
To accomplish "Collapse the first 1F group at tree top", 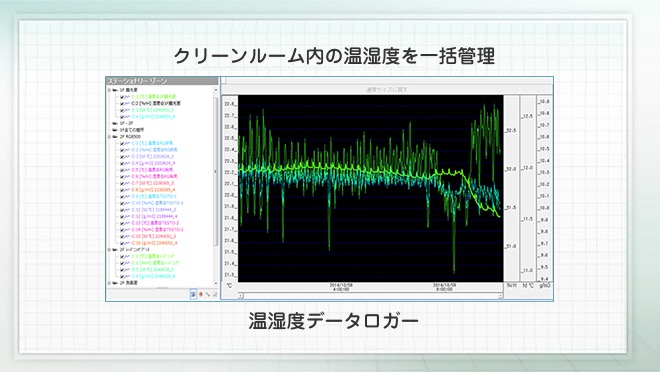I will click(109, 90).
